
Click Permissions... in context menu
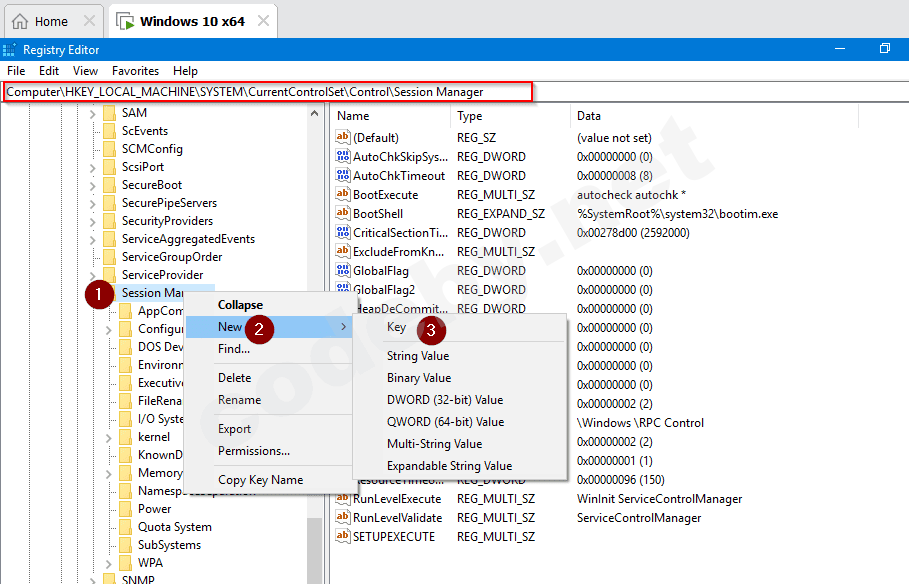pyautogui.click(x=254, y=451)
